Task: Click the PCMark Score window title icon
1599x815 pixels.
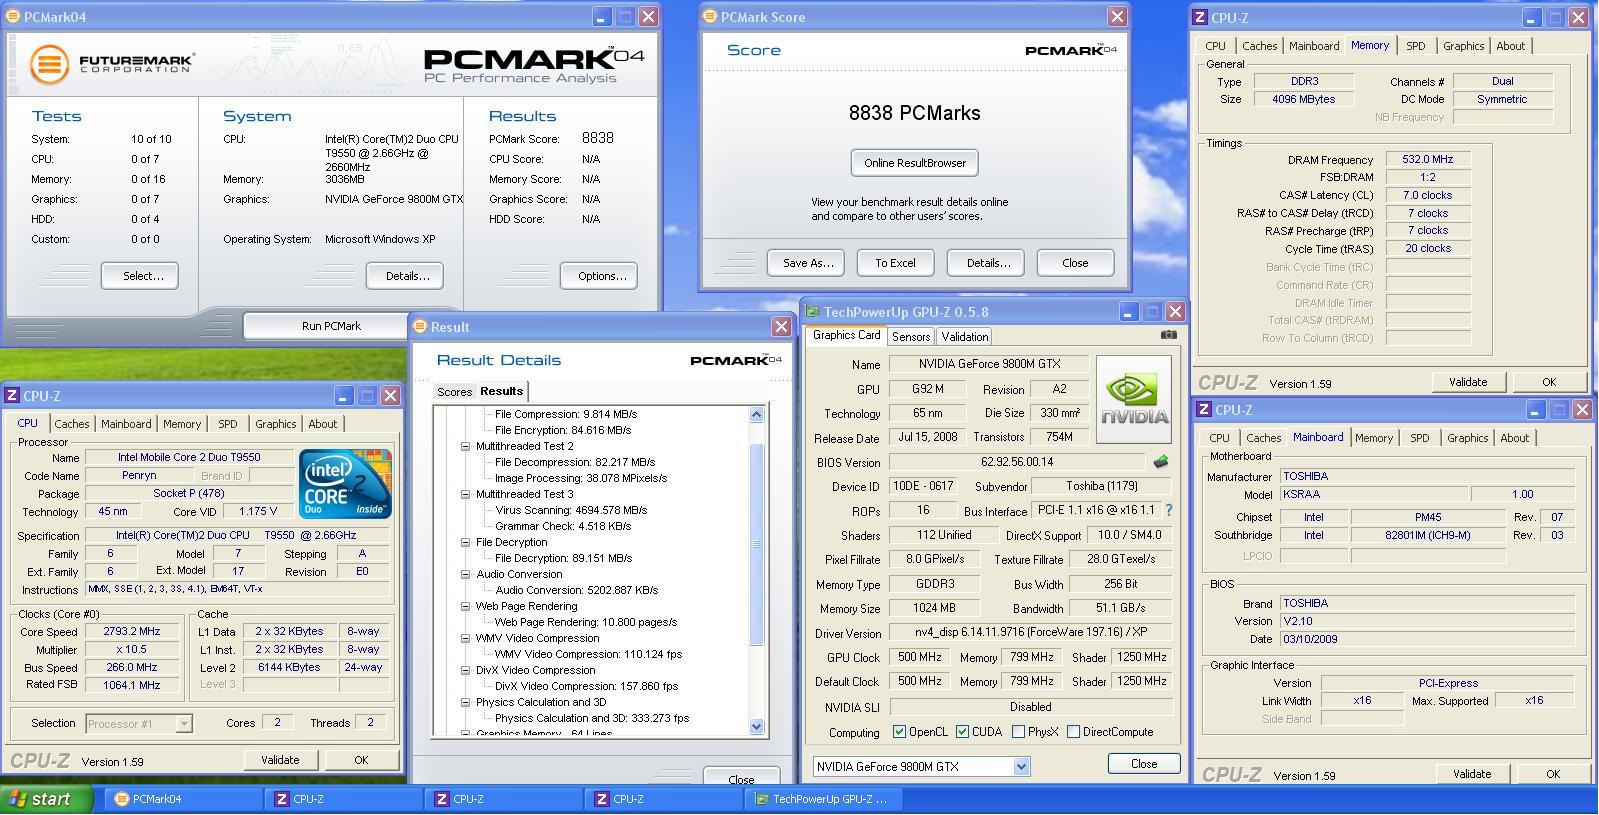Action: click(x=710, y=16)
